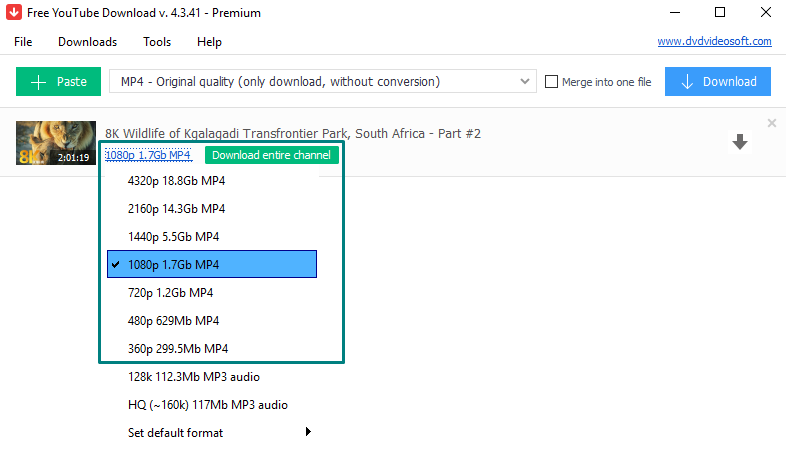The width and height of the screenshot is (786, 452).
Task: Click Download entire channel button
Action: [x=271, y=155]
